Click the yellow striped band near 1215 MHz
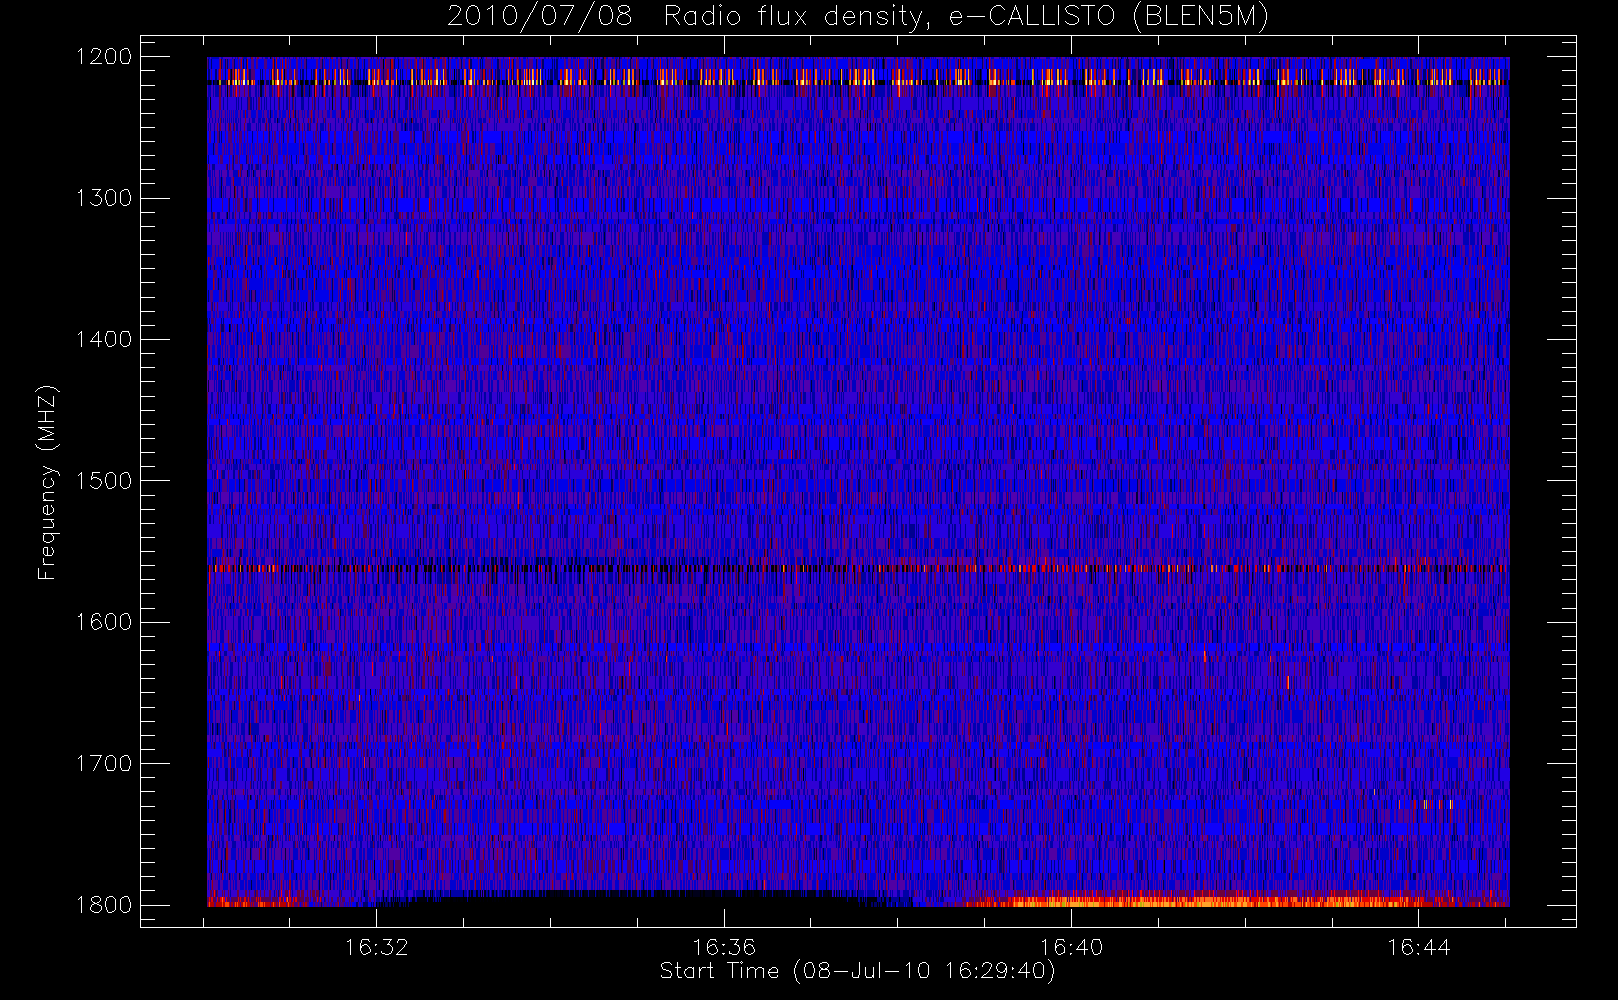Viewport: 1618px width, 1000px height. coord(858,77)
